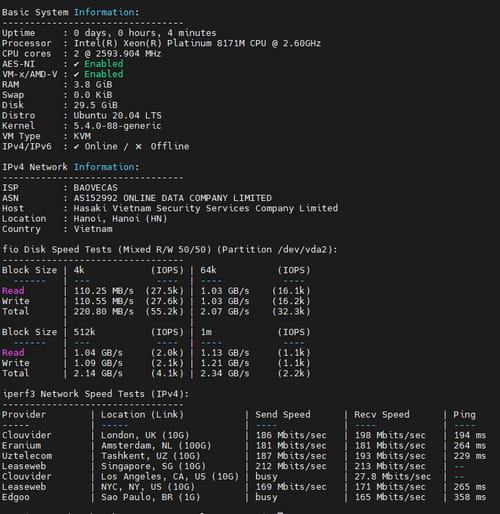This screenshot has height=514, width=500.
Task: Click the Location value 'Hanoi, Hanoi (HN)'
Action: pos(120,219)
